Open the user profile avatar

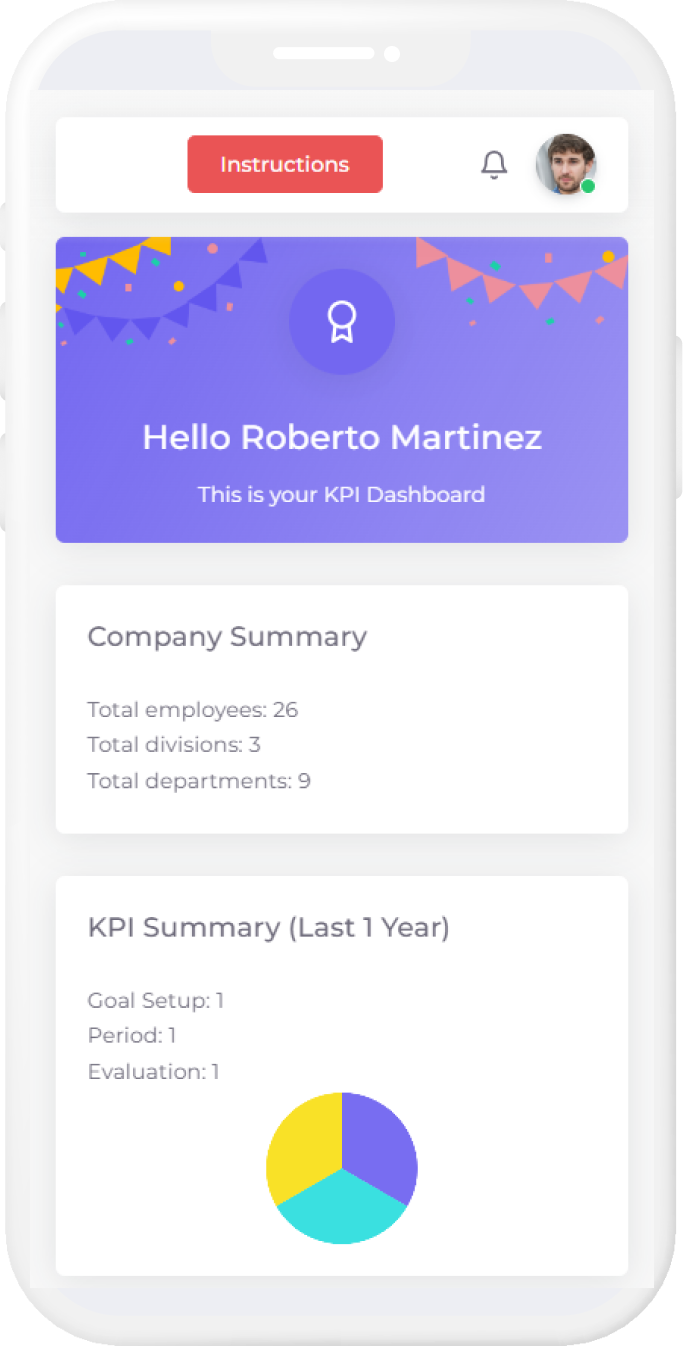click(x=564, y=163)
